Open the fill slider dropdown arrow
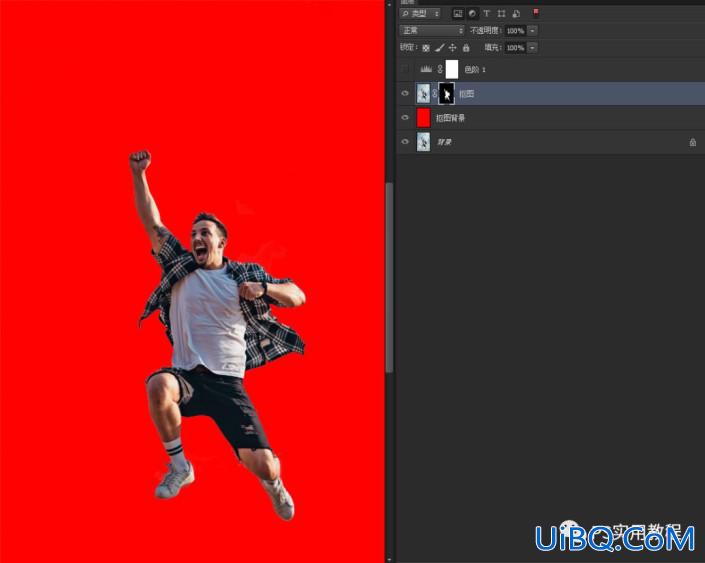The height and width of the screenshot is (563, 705). point(532,47)
